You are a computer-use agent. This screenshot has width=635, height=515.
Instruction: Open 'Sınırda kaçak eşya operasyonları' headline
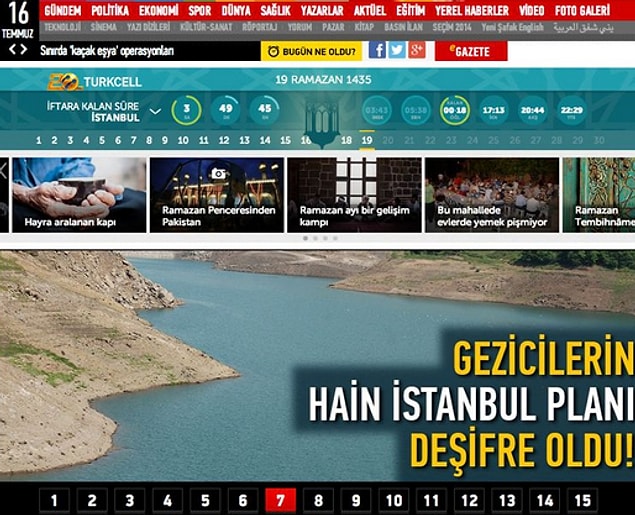pyautogui.click(x=107, y=51)
